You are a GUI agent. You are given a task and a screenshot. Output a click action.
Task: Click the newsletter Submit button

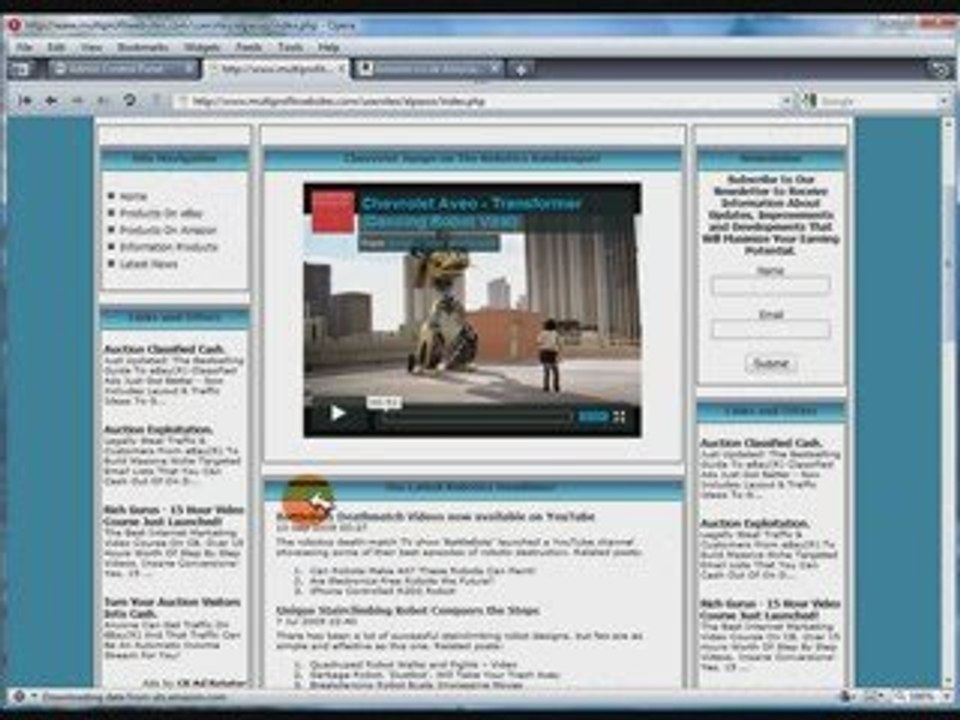coord(770,364)
